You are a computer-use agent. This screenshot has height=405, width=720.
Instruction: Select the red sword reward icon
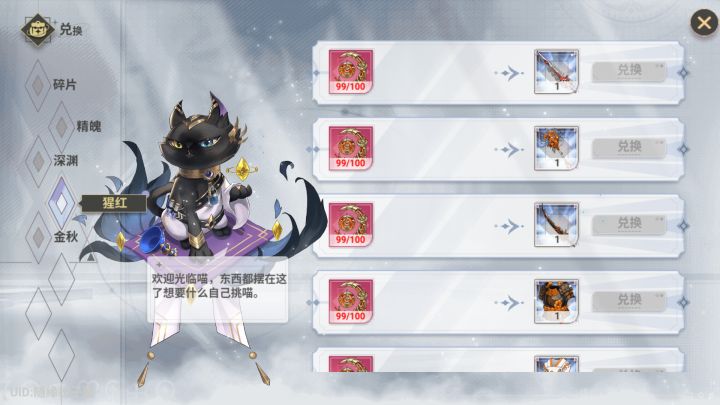click(557, 72)
